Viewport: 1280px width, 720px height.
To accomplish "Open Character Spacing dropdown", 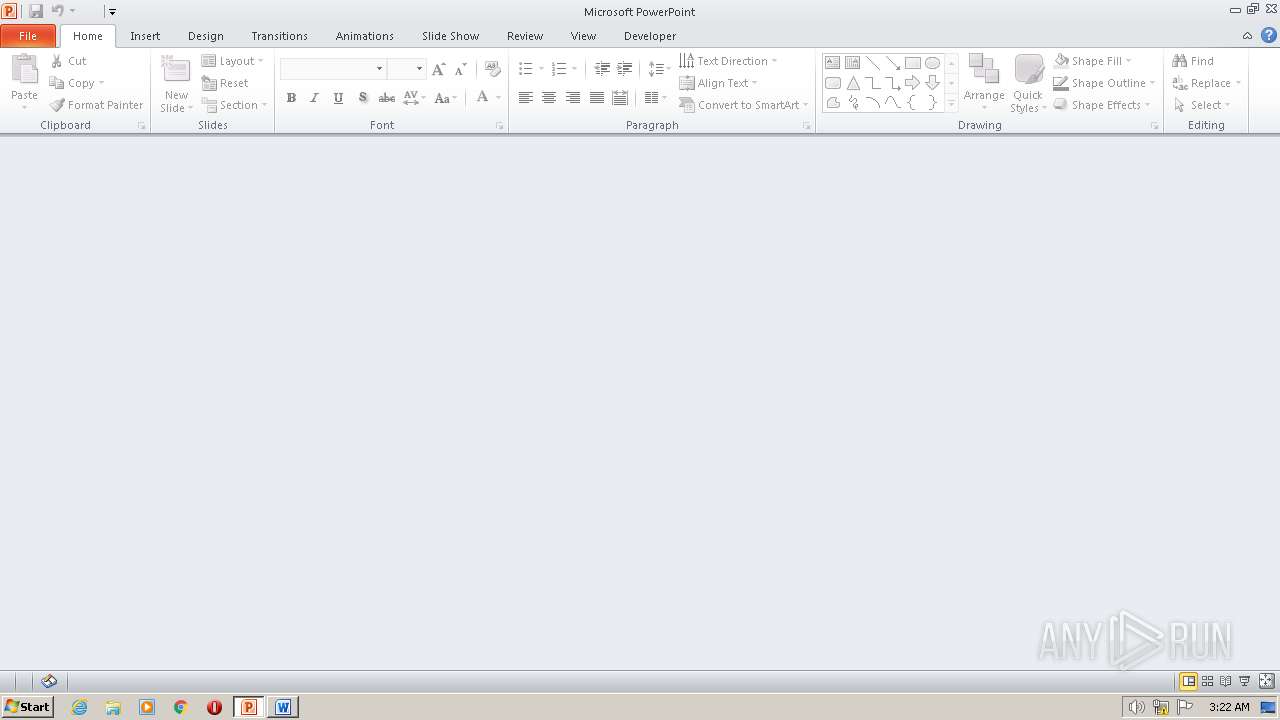I will [x=414, y=98].
